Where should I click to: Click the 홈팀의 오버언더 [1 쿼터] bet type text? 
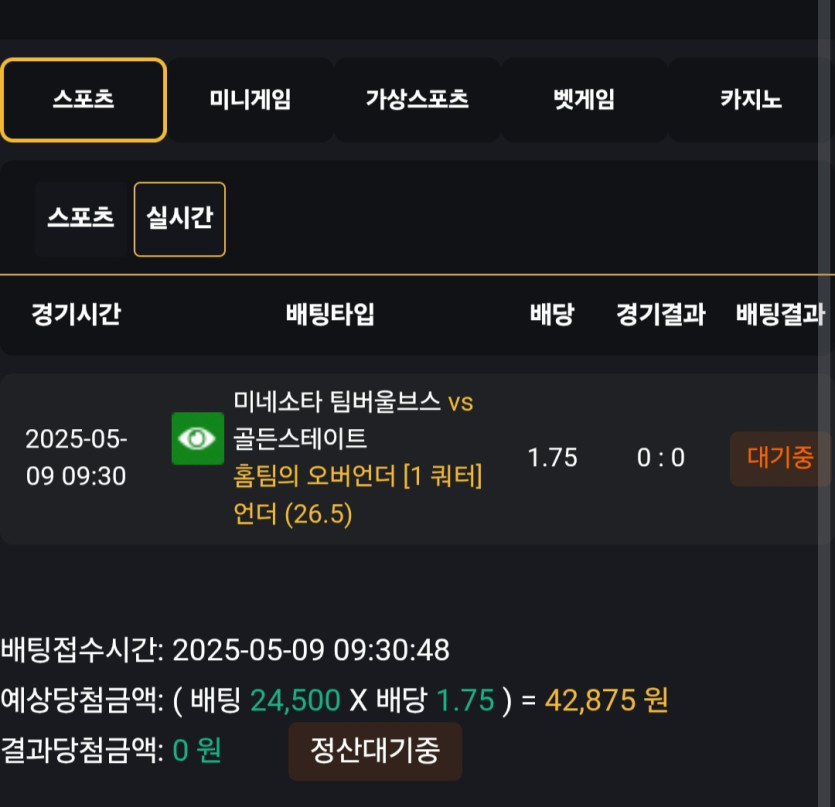pyautogui.click(x=357, y=476)
